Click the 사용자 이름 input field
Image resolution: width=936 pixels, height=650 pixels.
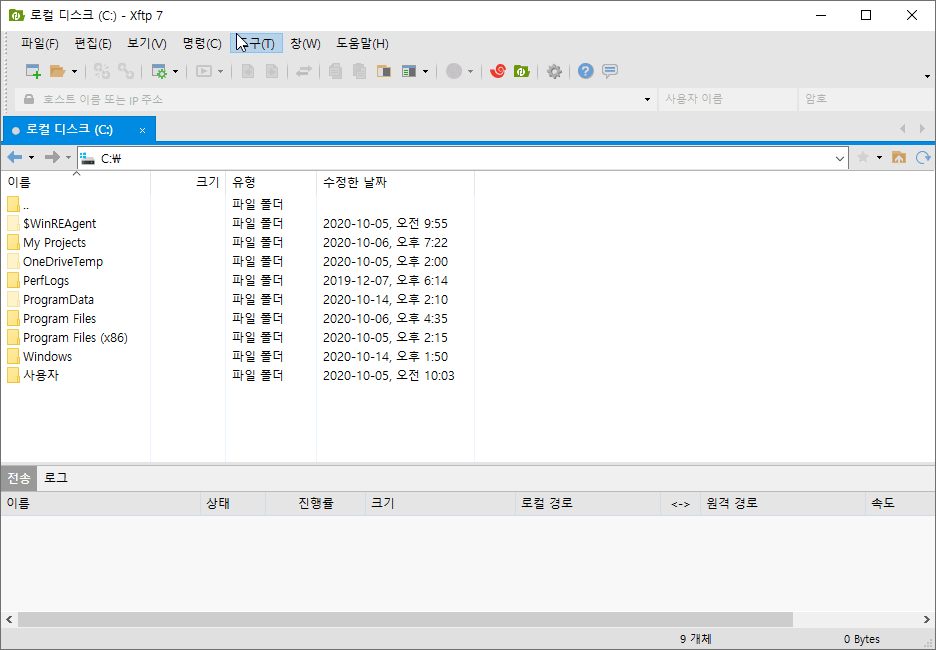727,99
